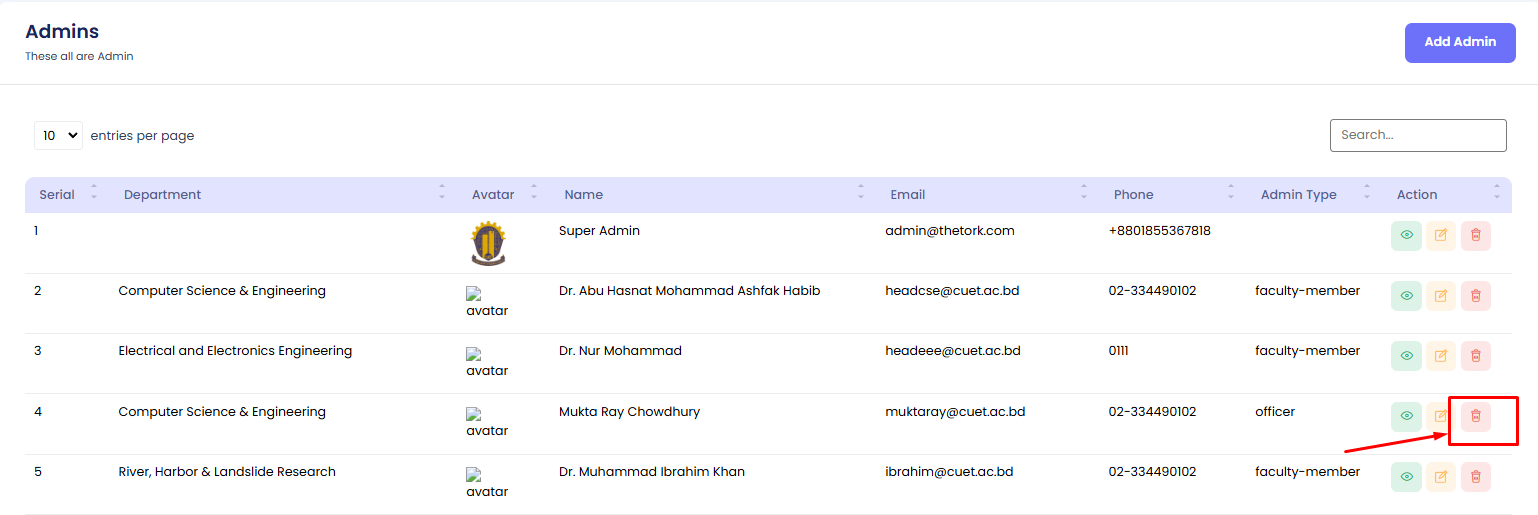Viewport: 1538px width, 515px height.
Task: Delete Dr. Muhammad Ibrahim Khan's row
Action: 1475,477
